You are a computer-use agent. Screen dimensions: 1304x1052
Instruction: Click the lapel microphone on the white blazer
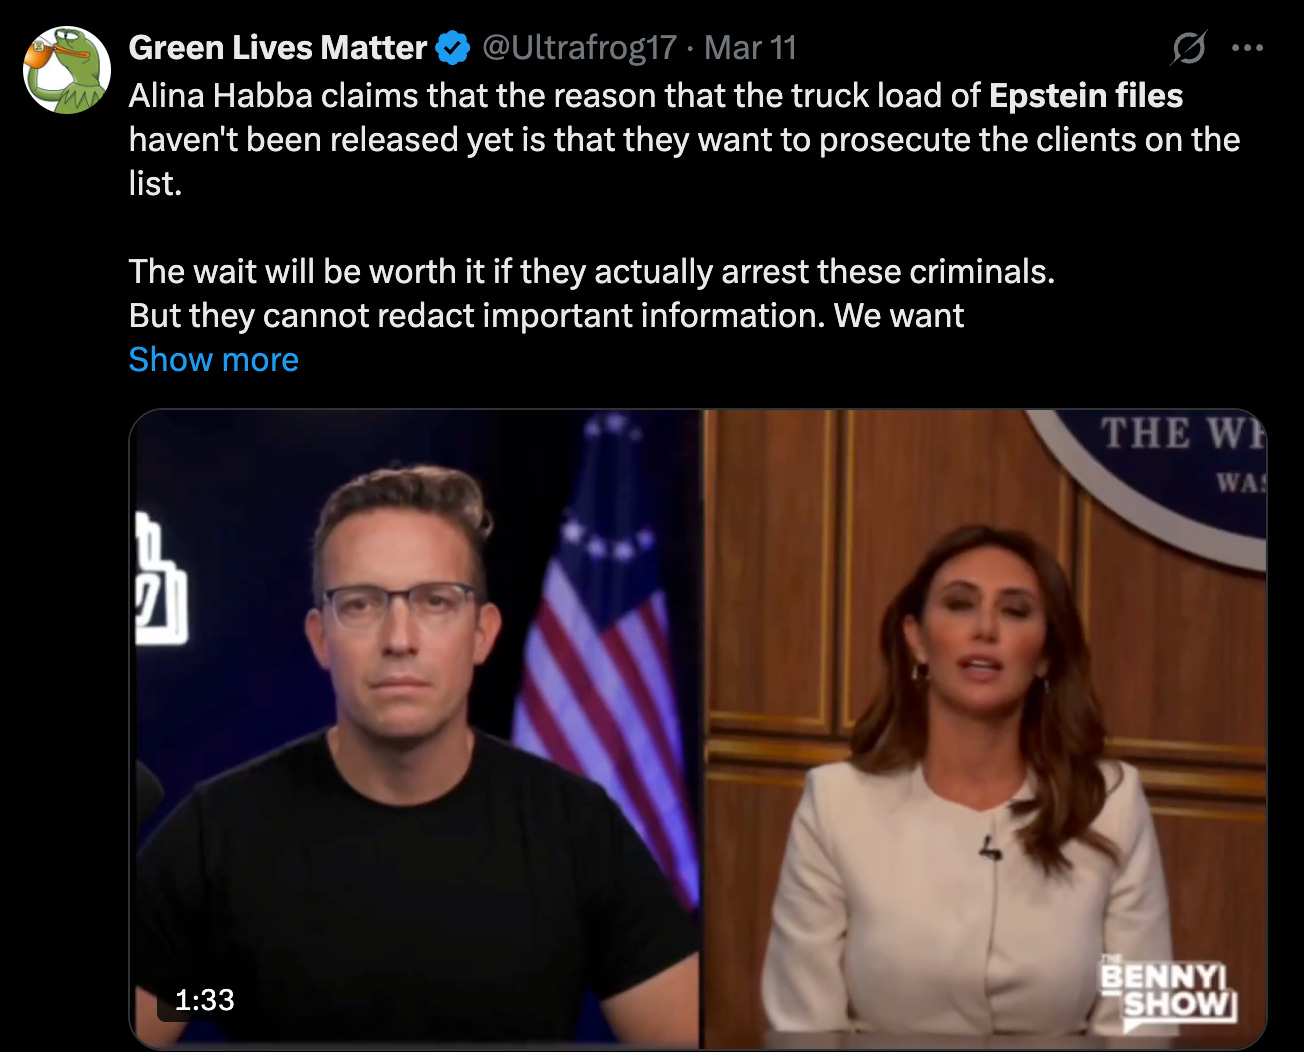tap(989, 848)
